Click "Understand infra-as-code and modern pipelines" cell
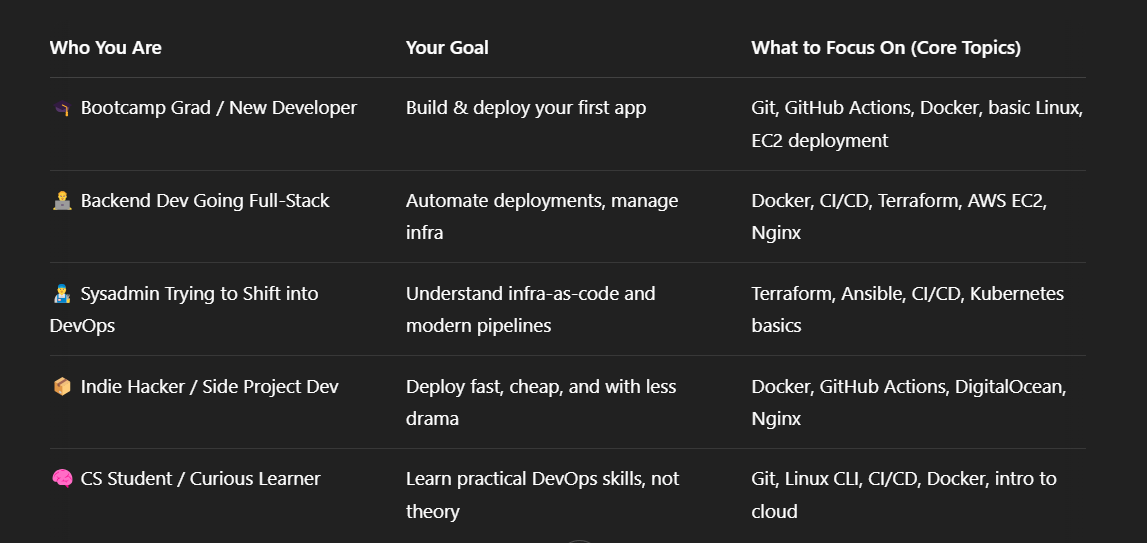 click(530, 310)
